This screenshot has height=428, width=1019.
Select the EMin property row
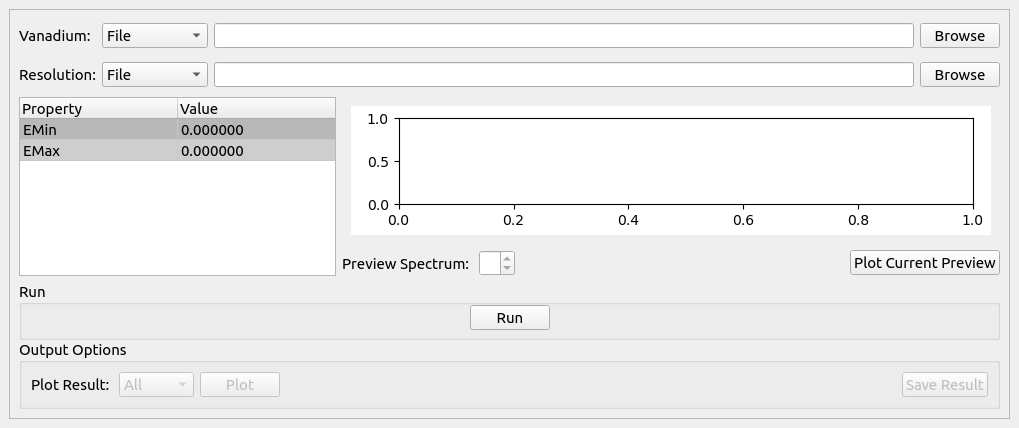click(98, 130)
